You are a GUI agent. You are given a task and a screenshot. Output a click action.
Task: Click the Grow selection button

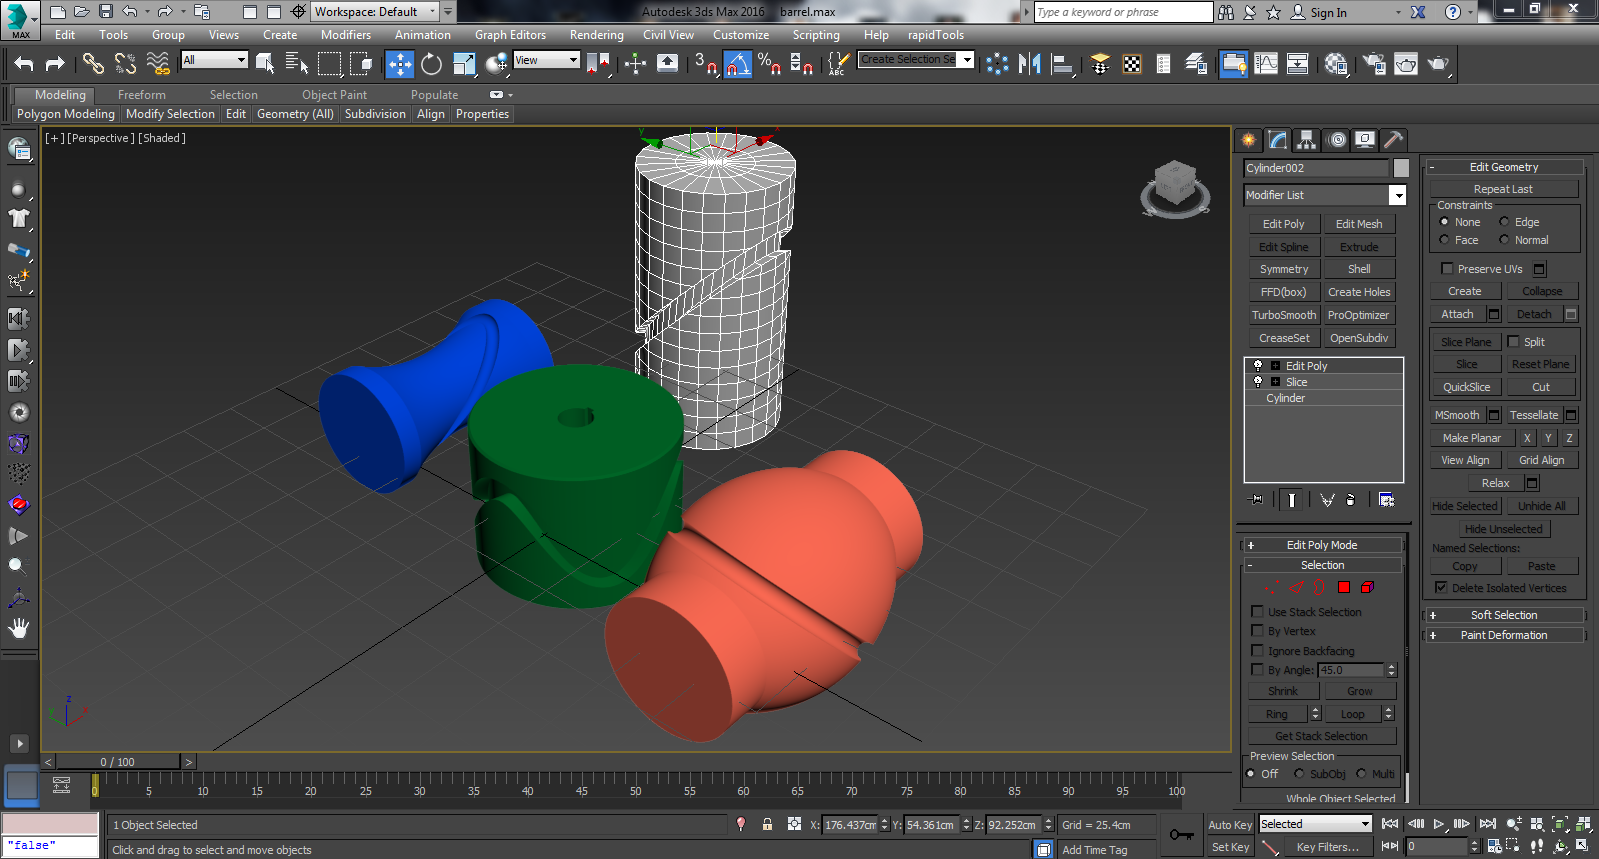coord(1359,691)
